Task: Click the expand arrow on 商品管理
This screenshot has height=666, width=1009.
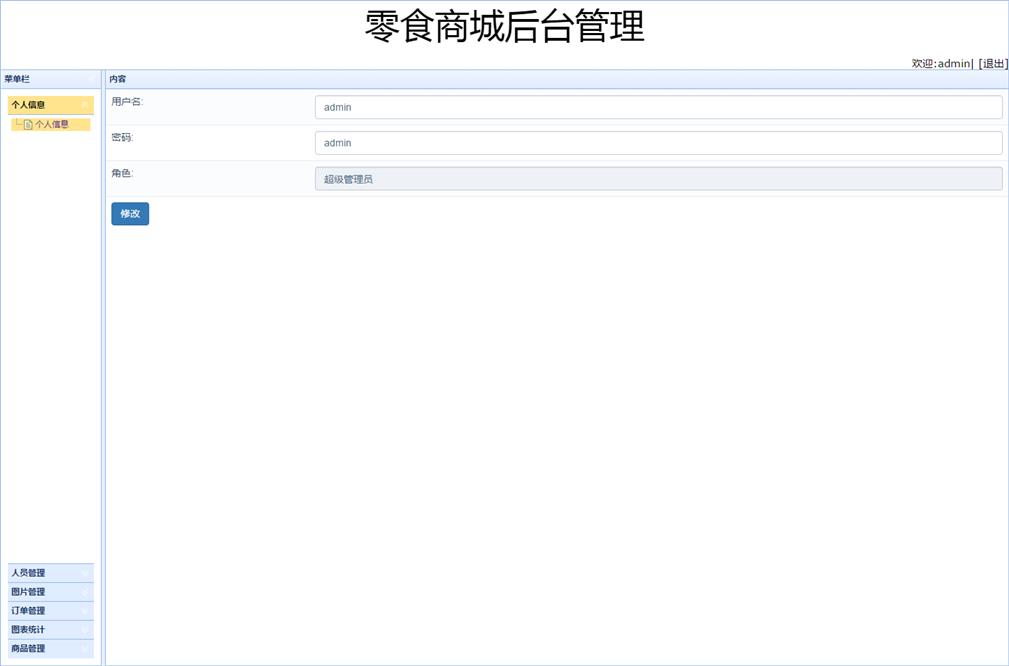Action: pyautogui.click(x=85, y=649)
